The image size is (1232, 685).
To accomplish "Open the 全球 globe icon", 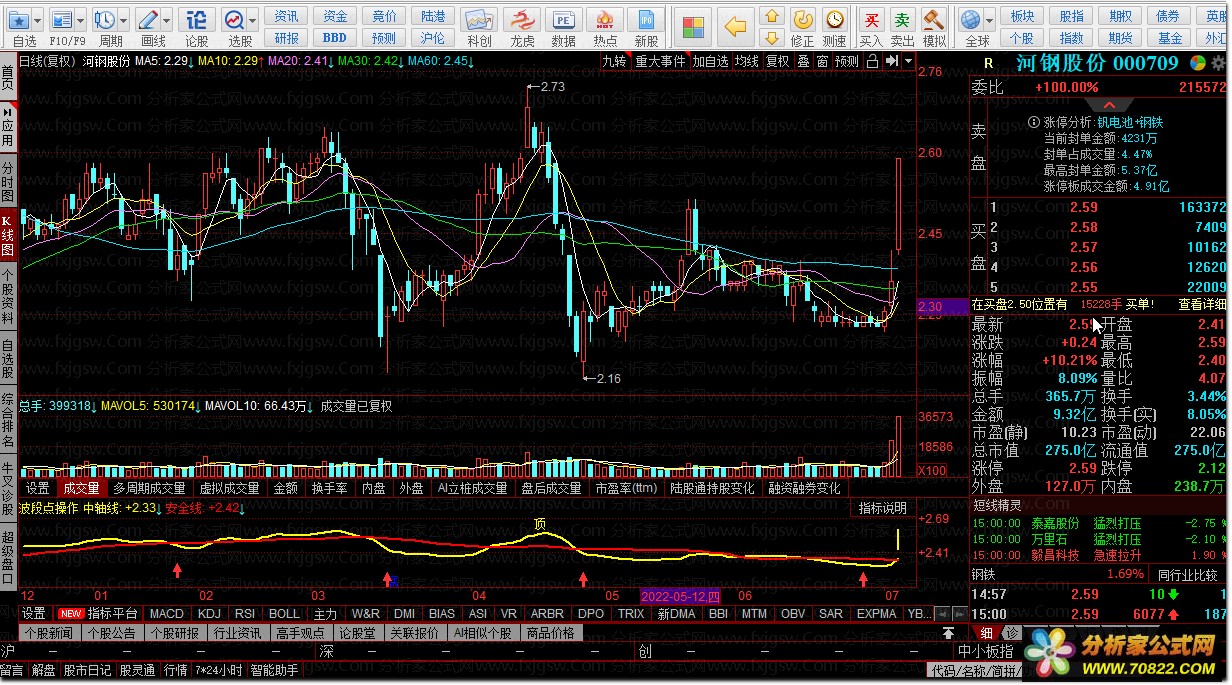I will coord(970,19).
